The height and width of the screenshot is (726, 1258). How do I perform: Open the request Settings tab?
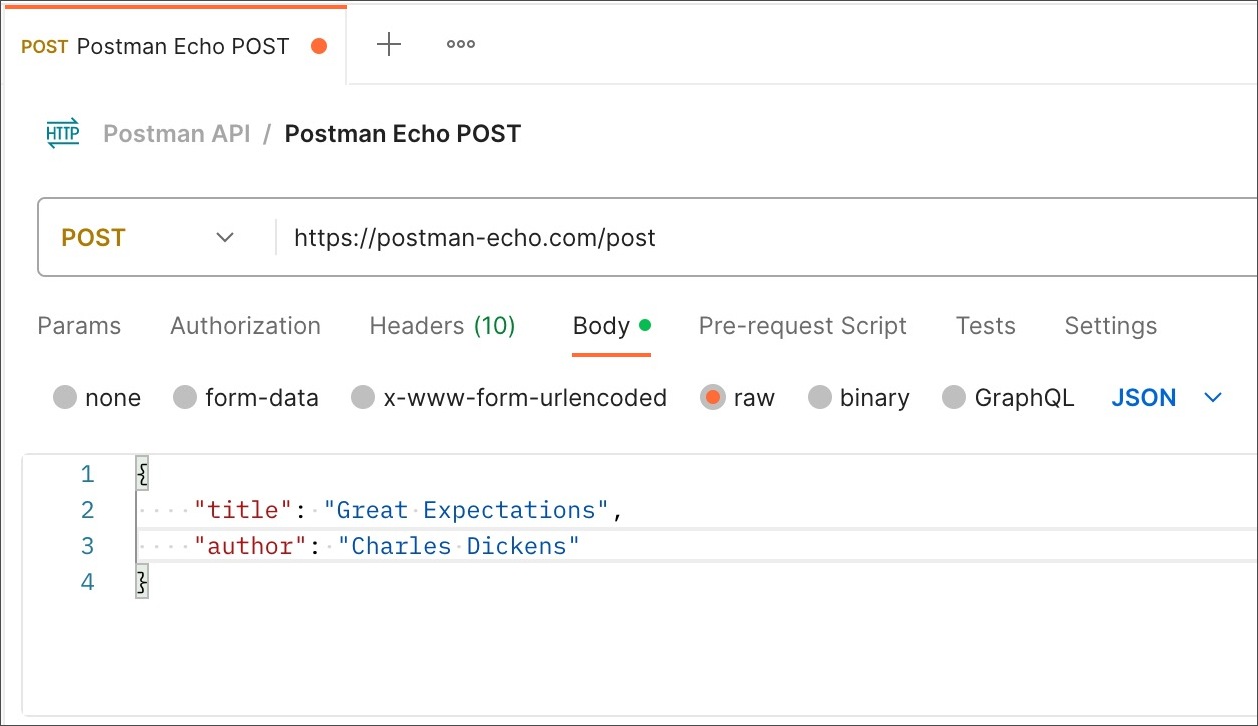[1110, 326]
